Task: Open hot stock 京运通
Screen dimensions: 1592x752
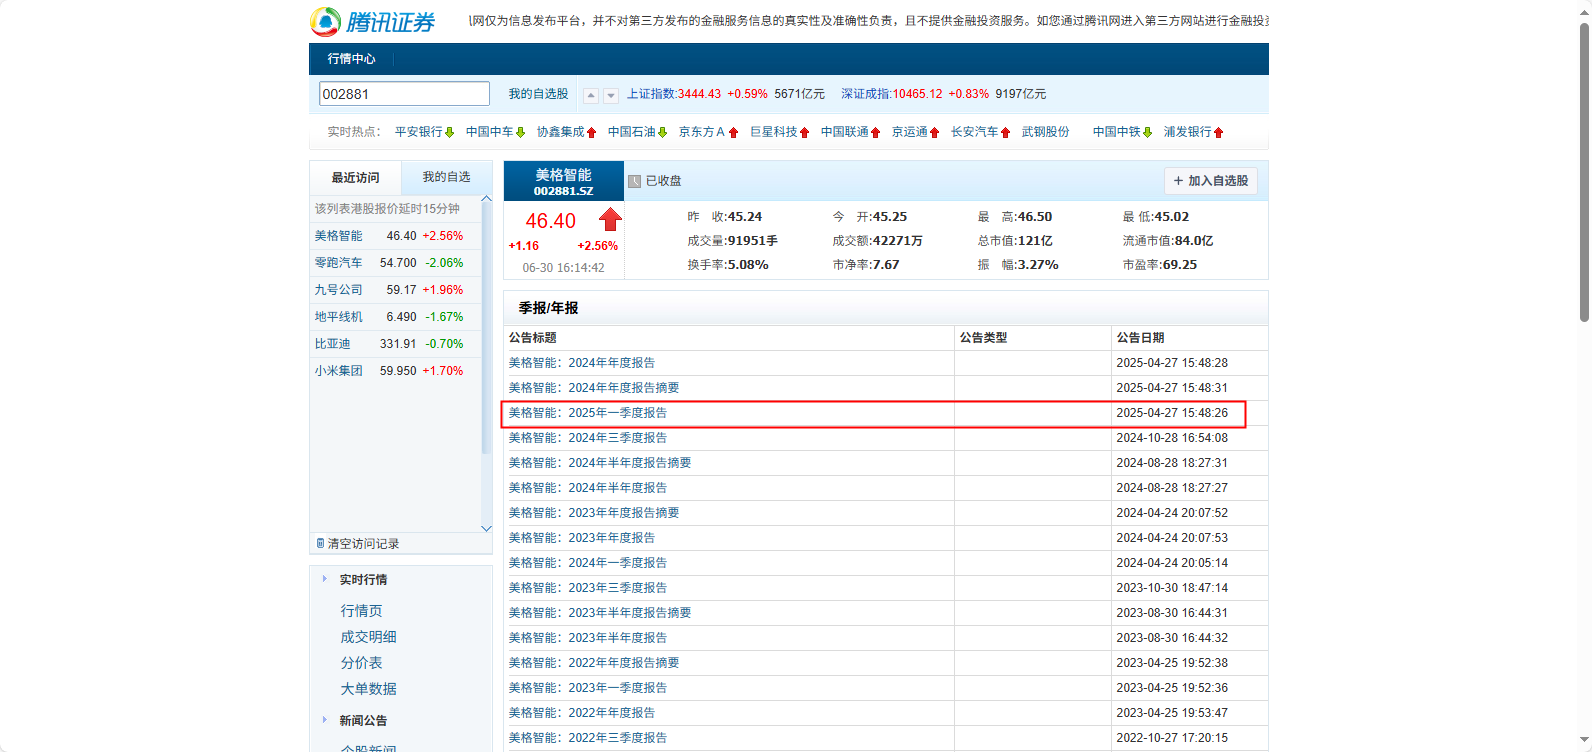Action: pos(909,132)
